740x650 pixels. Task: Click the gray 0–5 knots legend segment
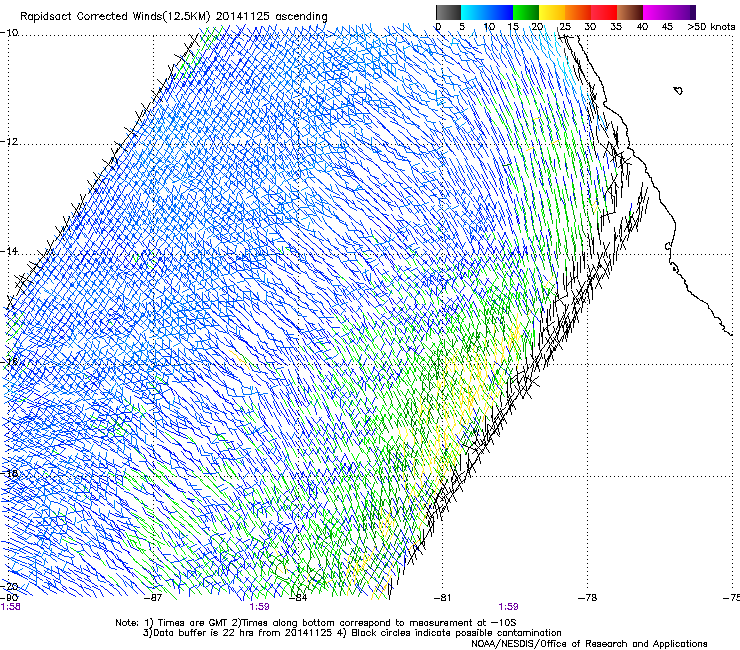[448, 12]
